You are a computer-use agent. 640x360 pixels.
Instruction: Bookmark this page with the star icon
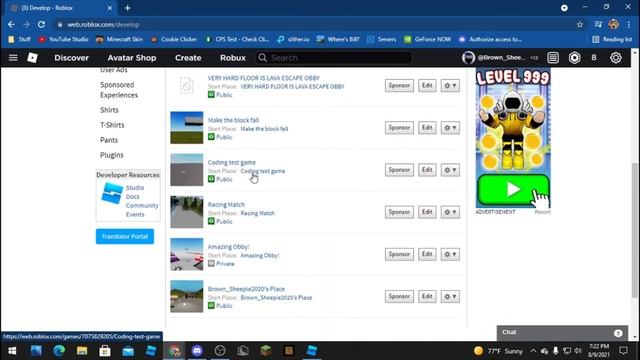580,24
